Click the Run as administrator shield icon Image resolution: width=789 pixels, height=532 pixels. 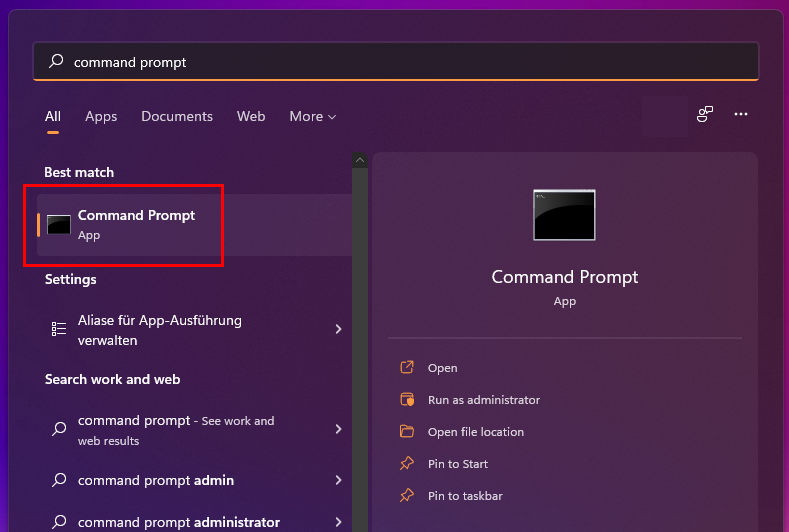pos(407,400)
